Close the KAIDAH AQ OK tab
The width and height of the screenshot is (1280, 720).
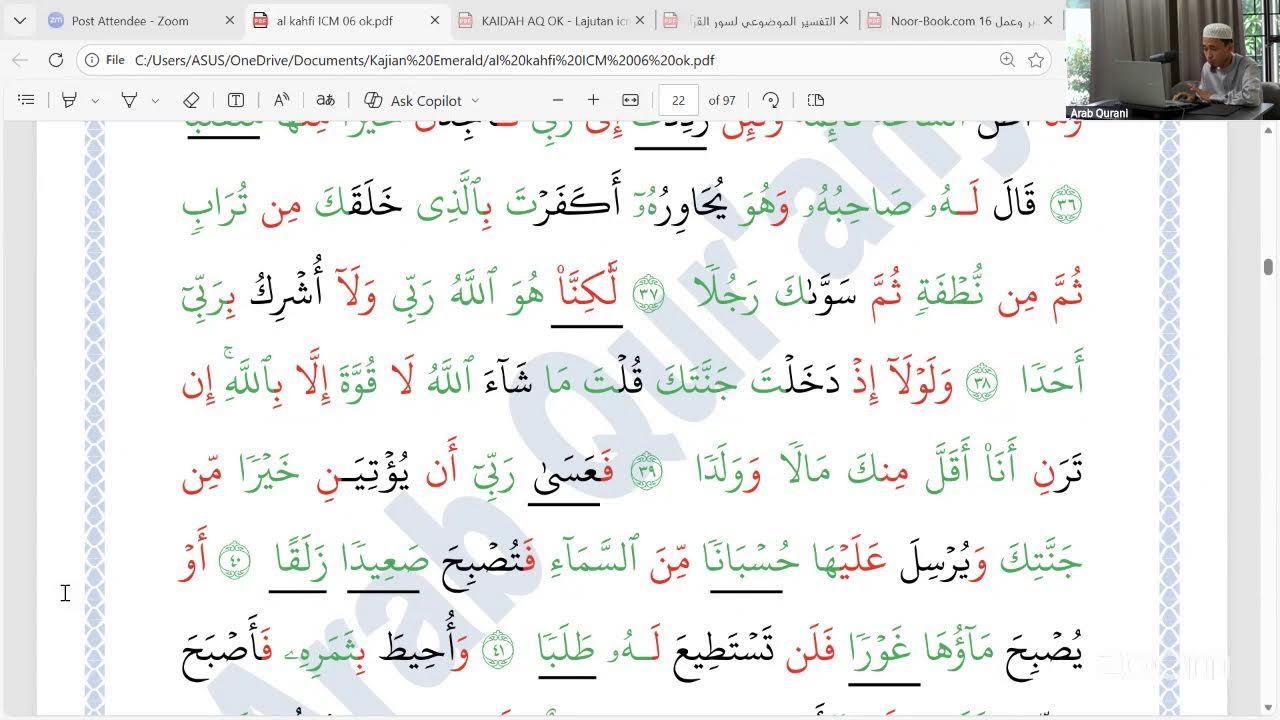[639, 20]
